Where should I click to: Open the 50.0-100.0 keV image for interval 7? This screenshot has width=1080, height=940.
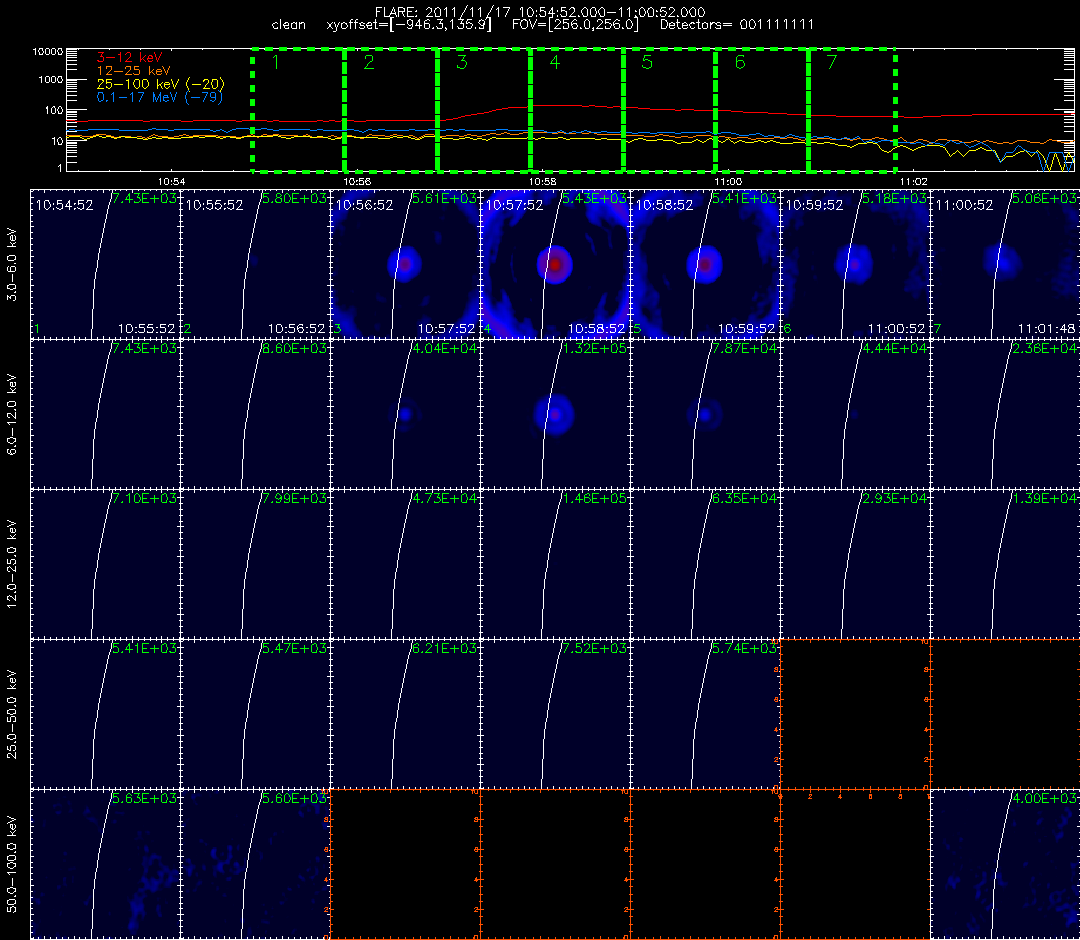tap(1005, 864)
